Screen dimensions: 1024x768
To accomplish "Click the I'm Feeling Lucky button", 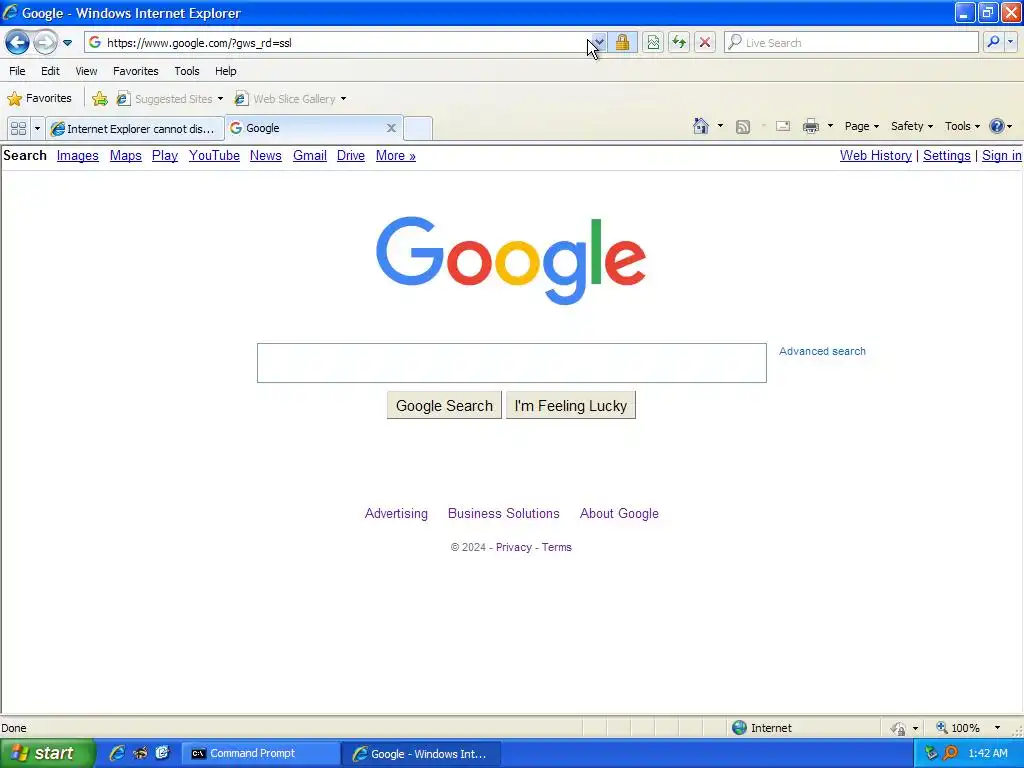I will tap(571, 406).
